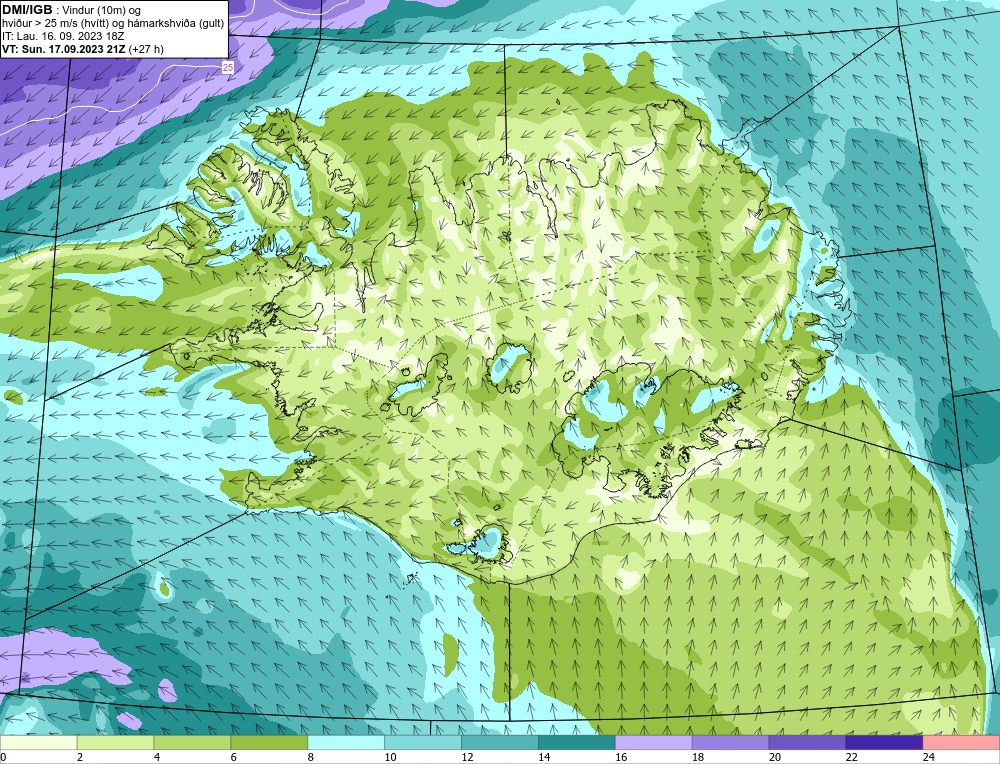Click the 10–12 m/s light teal legend swatch
Image resolution: width=1000 pixels, height=764 pixels.
pos(423,742)
